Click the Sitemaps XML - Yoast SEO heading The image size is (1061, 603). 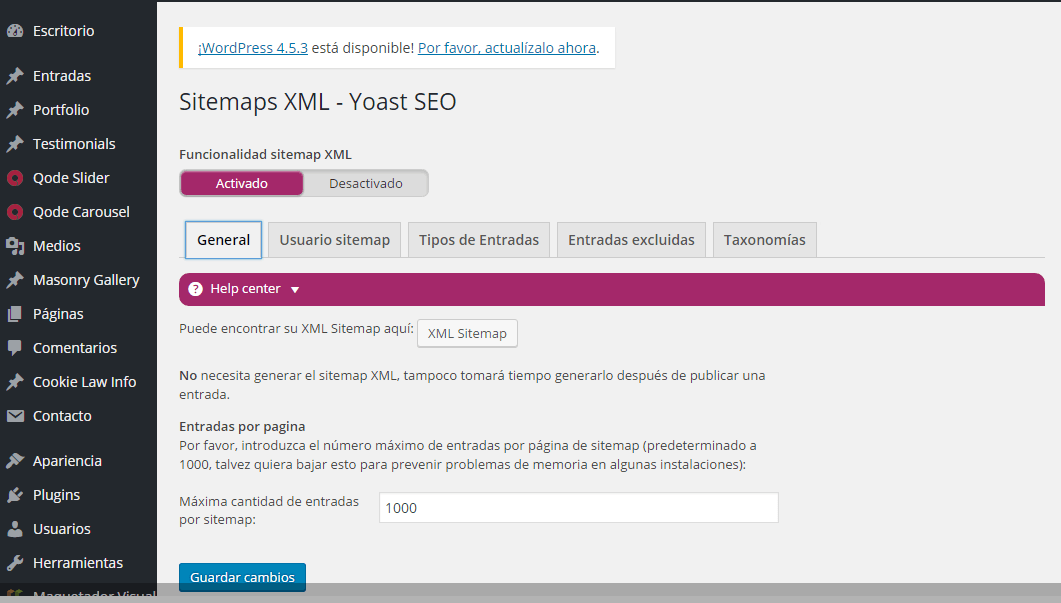[317, 102]
